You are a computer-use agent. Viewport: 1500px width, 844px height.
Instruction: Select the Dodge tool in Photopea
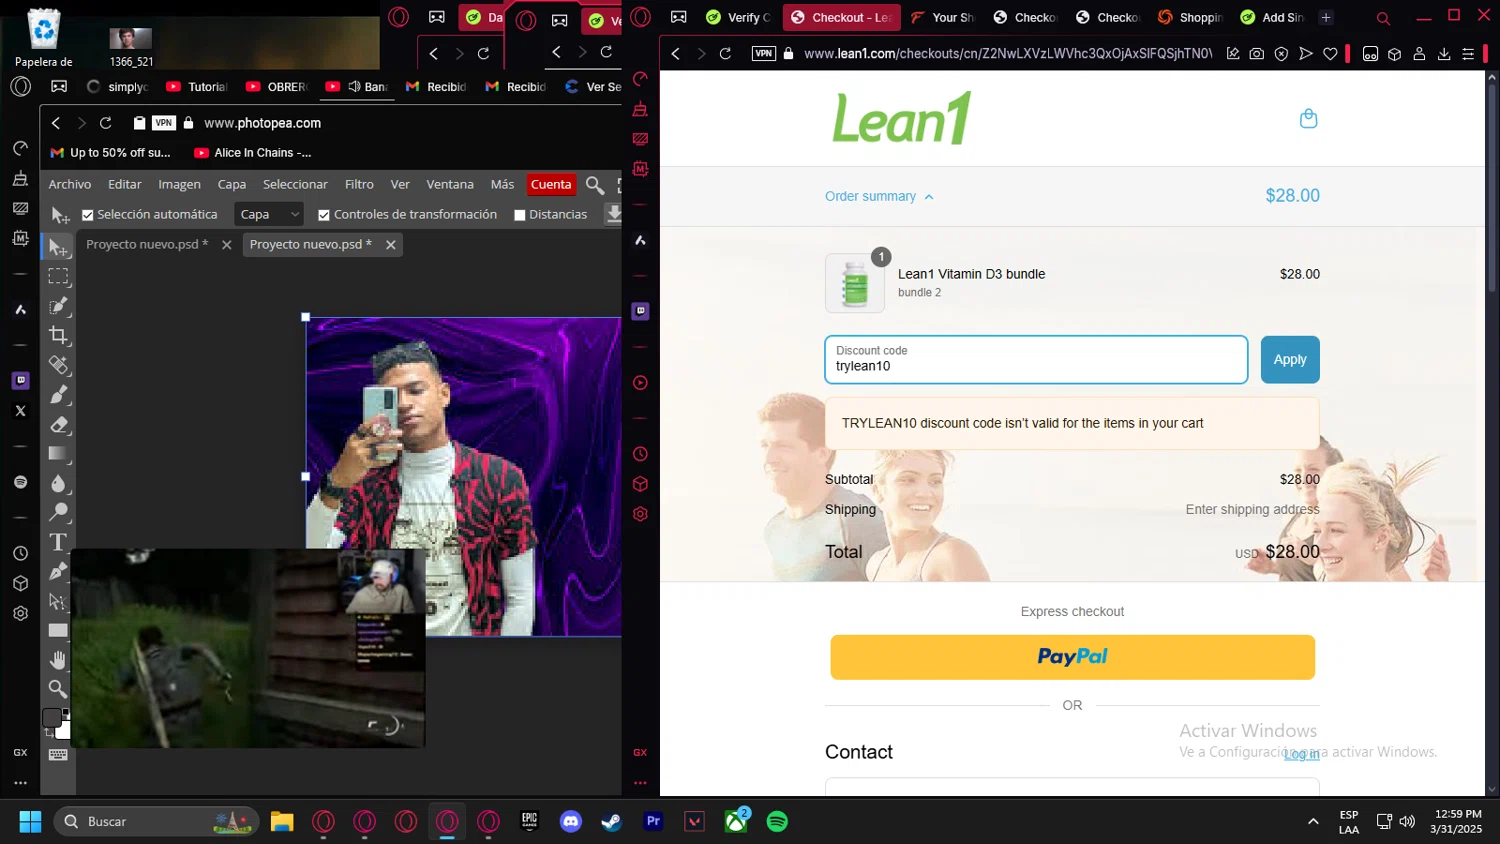click(59, 512)
